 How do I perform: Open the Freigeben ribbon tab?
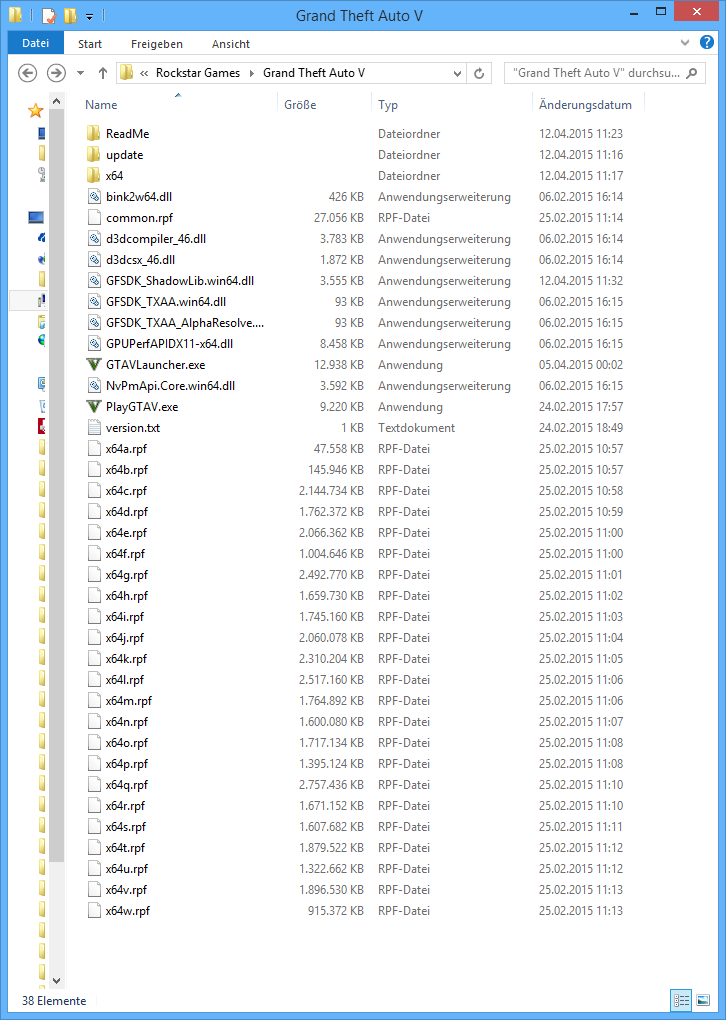(x=157, y=44)
